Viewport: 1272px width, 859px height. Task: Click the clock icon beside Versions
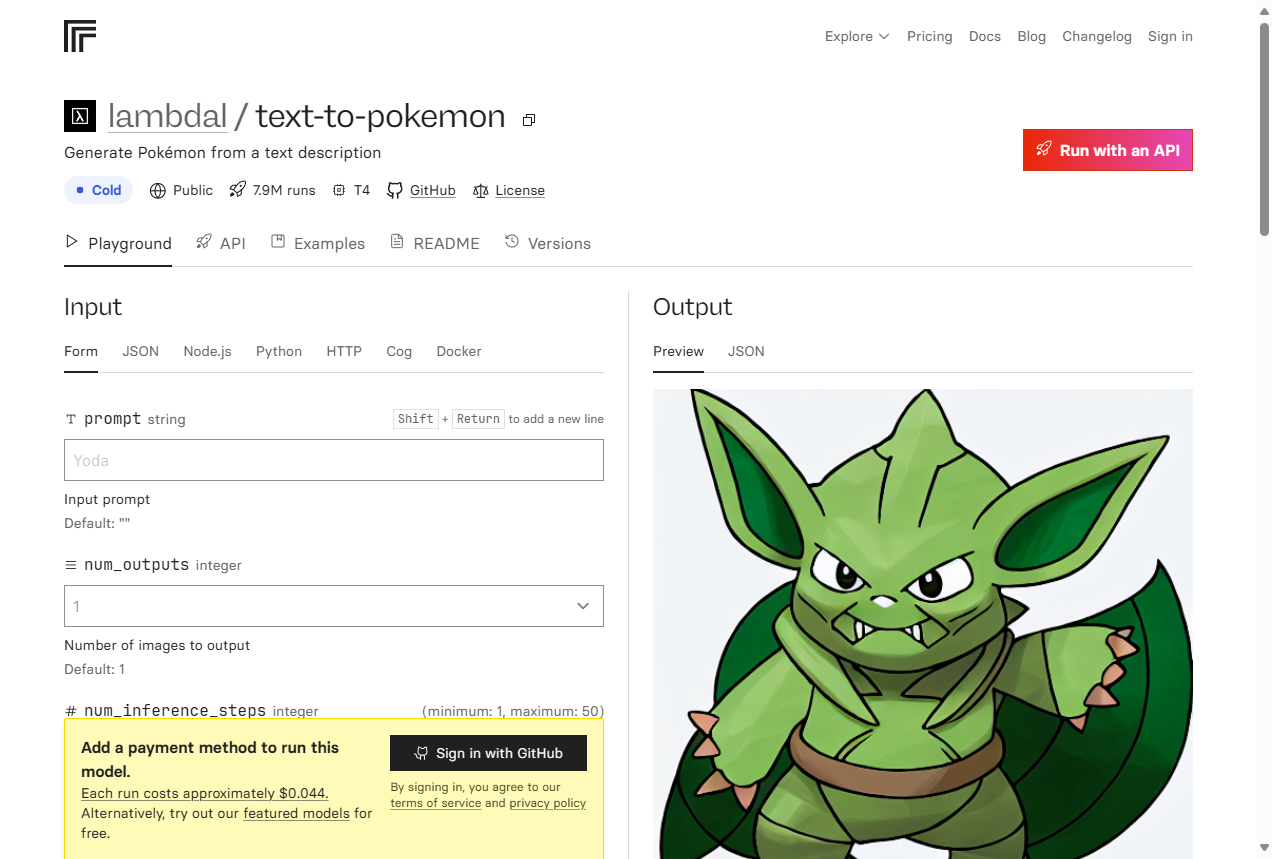pyautogui.click(x=510, y=242)
